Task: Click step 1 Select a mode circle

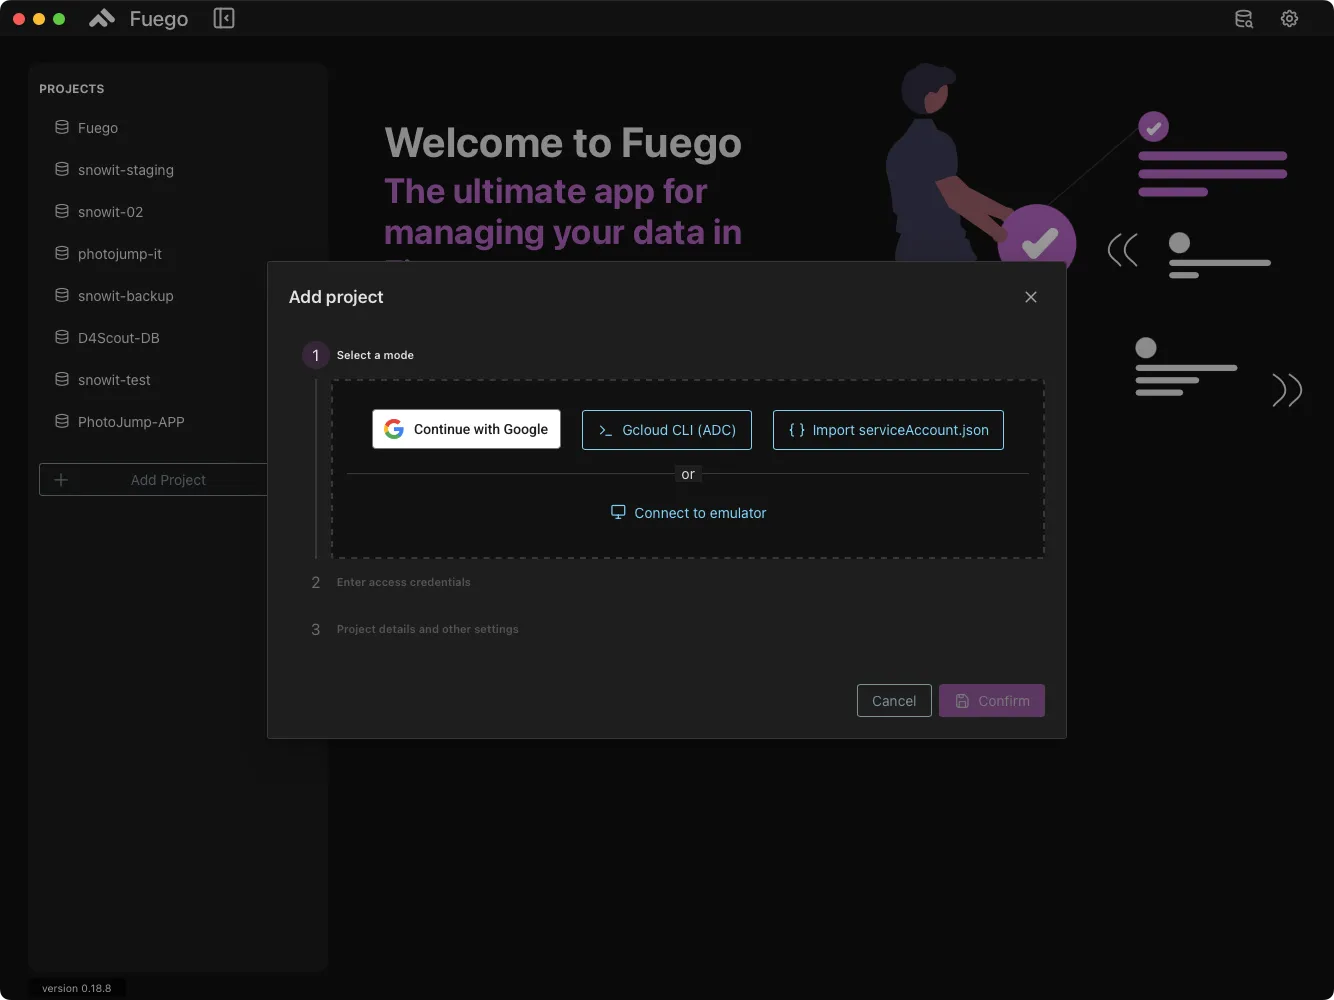Action: click(x=315, y=355)
